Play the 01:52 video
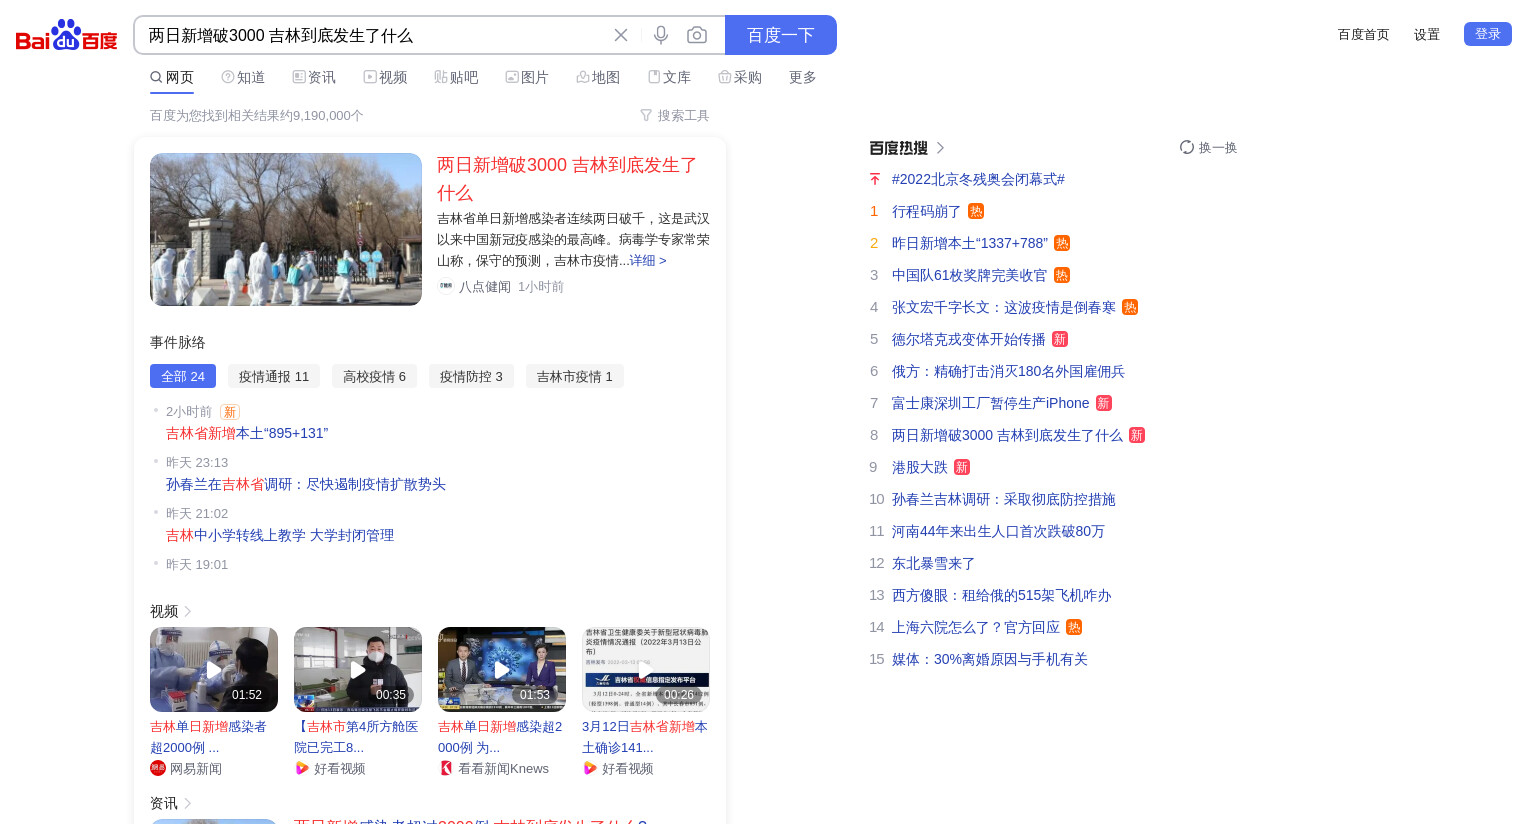1536x824 pixels. [x=214, y=669]
